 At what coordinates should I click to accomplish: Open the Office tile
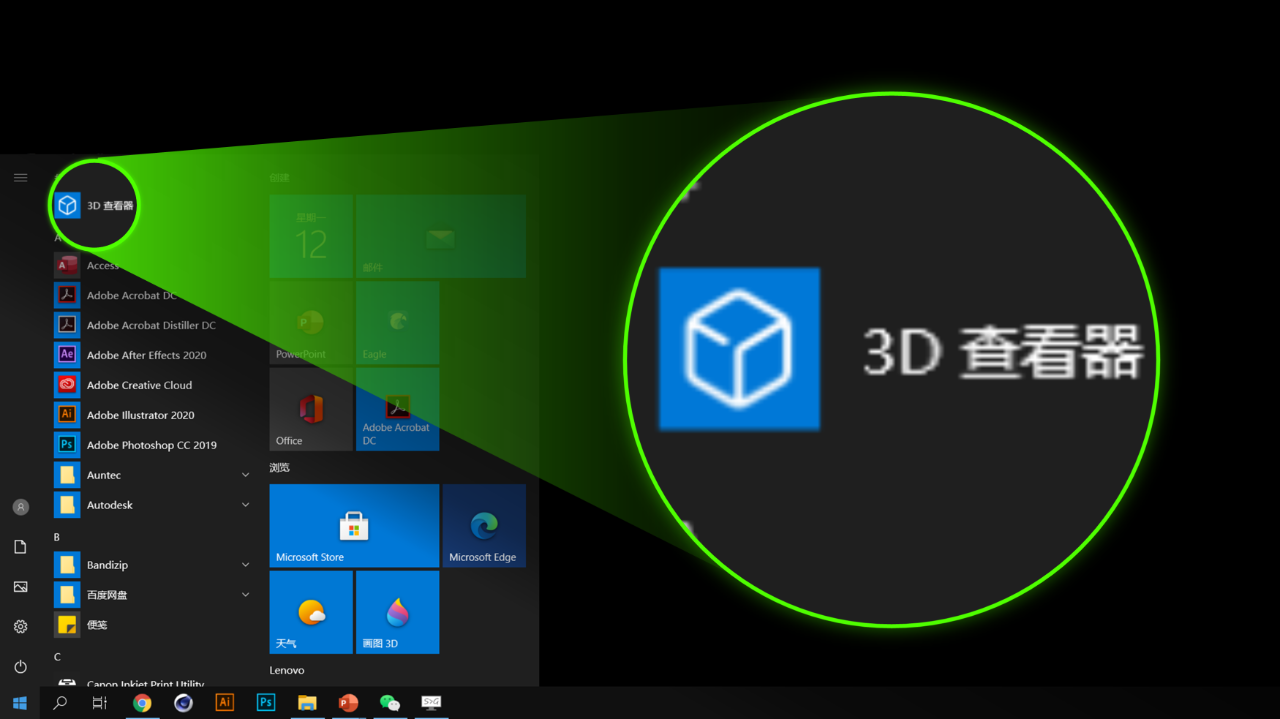point(311,409)
